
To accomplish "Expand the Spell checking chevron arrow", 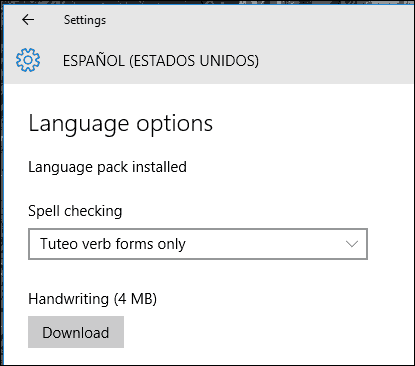I will (x=352, y=244).
